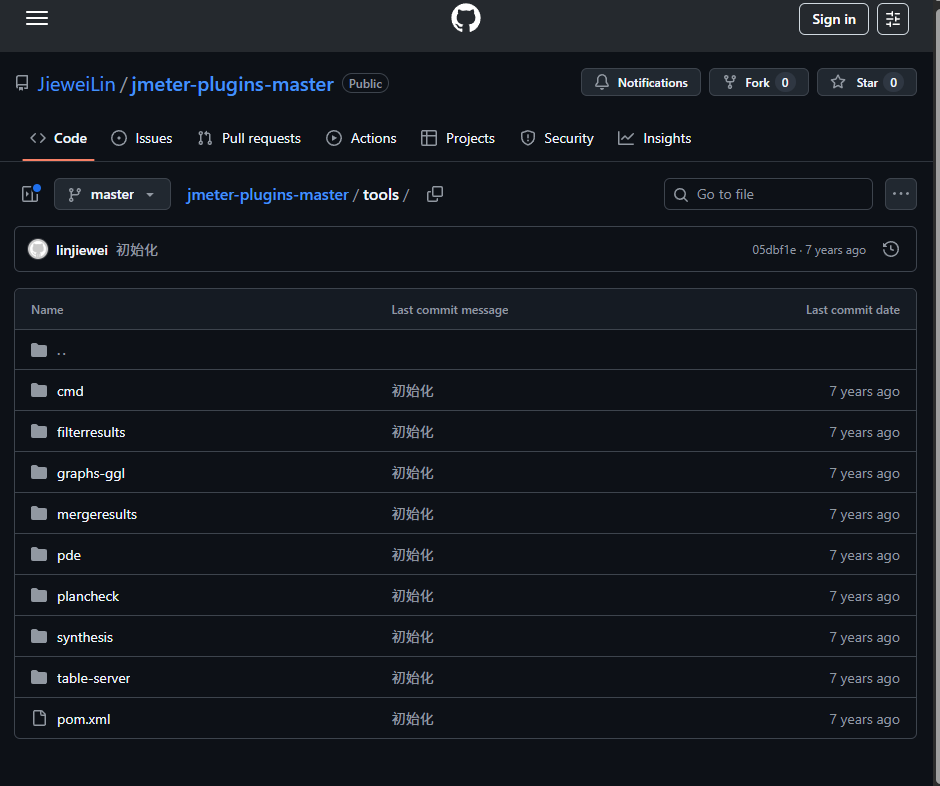Open linjiewei commit author link
Image resolution: width=940 pixels, height=786 pixels.
[82, 250]
